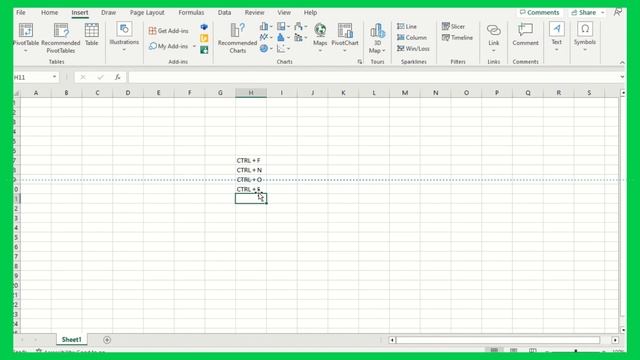
Task: Switch to the Review tab
Action: 254,13
